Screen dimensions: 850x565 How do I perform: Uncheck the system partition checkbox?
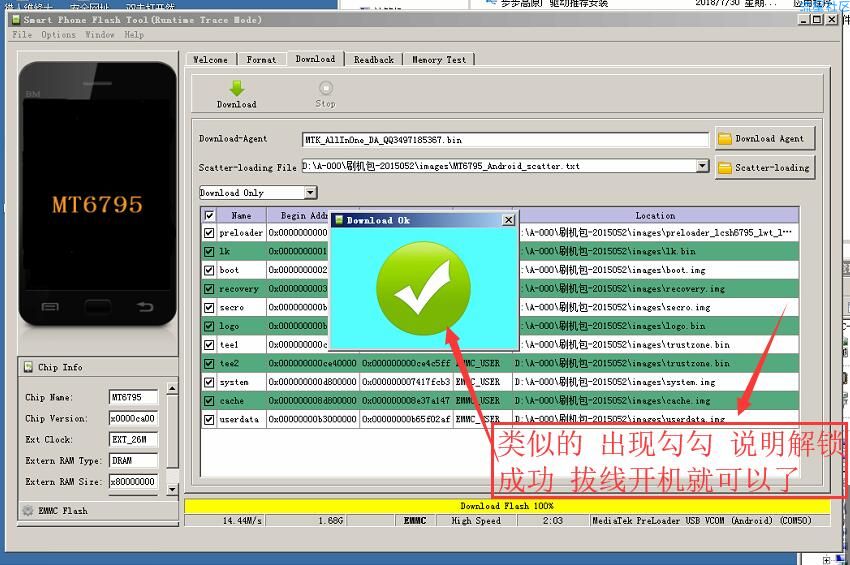209,382
